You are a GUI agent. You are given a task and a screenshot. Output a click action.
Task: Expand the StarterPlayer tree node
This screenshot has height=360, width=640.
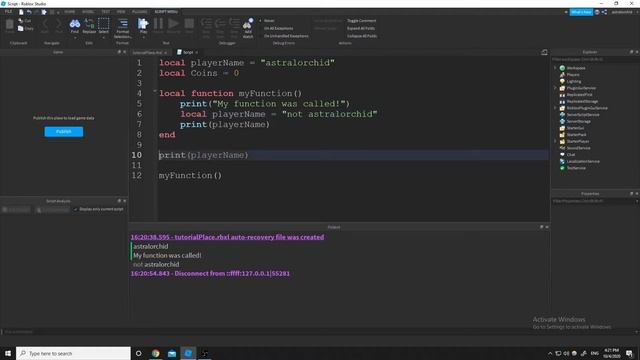(555, 141)
